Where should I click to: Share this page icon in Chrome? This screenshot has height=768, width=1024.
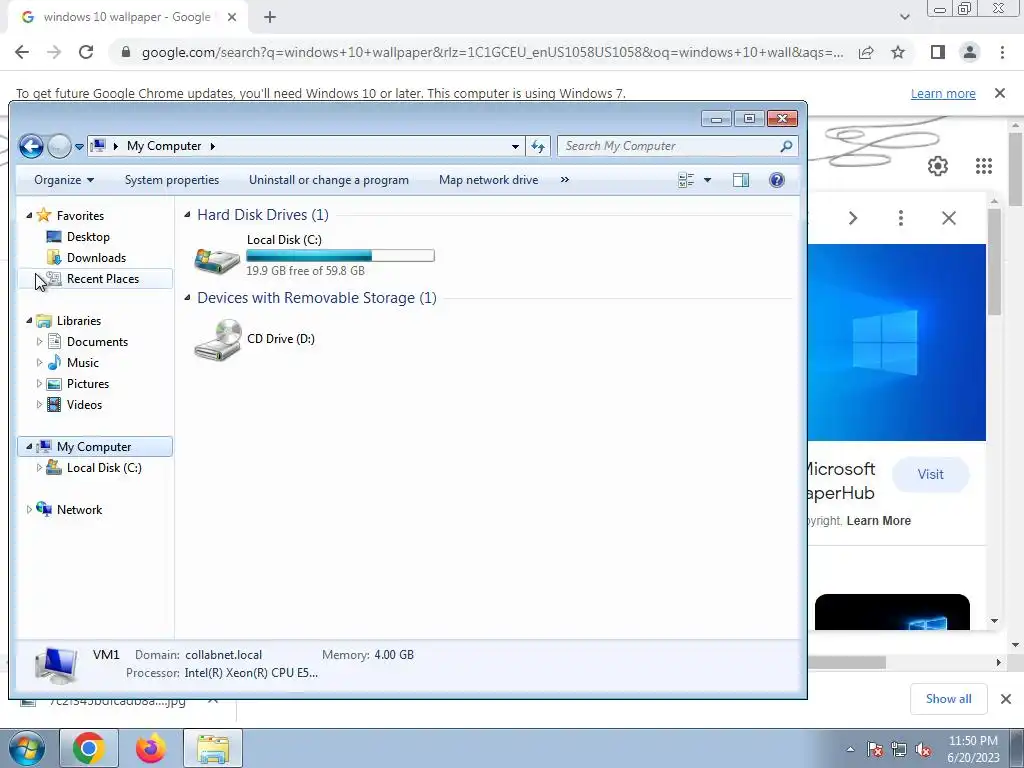point(866,52)
